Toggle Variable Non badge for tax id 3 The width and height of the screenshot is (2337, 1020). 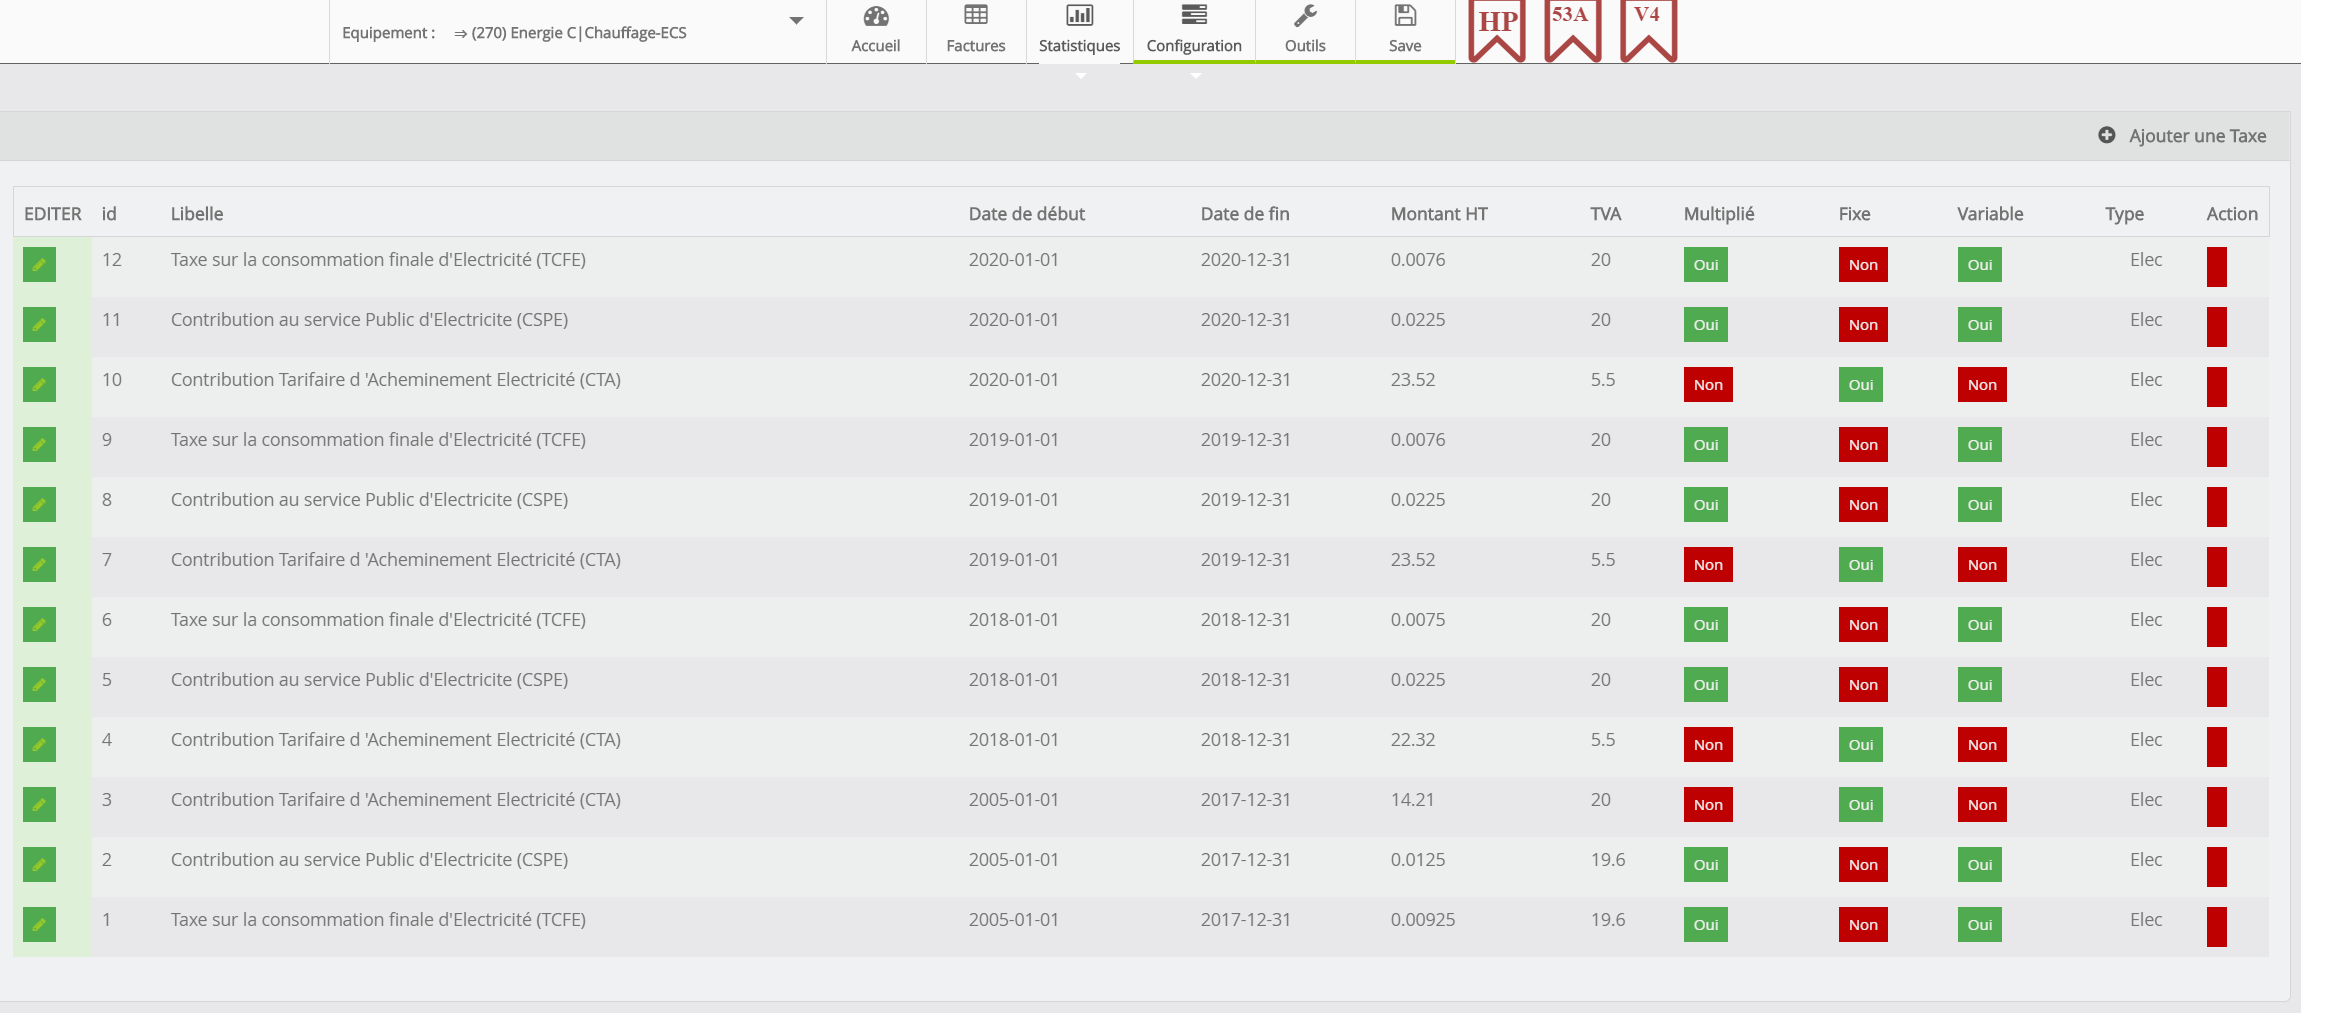(1981, 805)
